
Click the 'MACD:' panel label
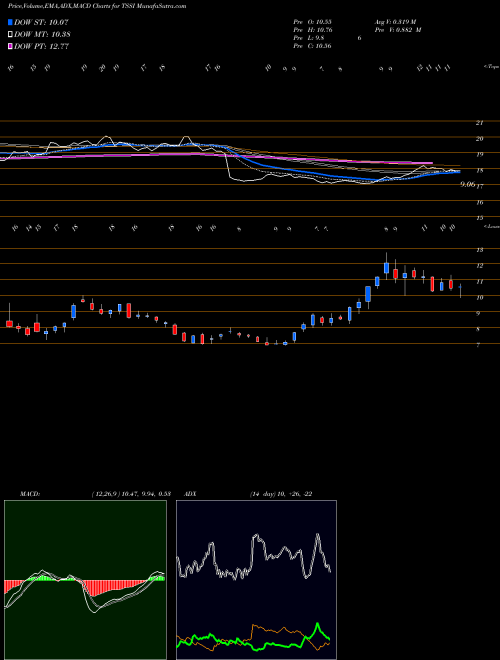tap(29, 494)
